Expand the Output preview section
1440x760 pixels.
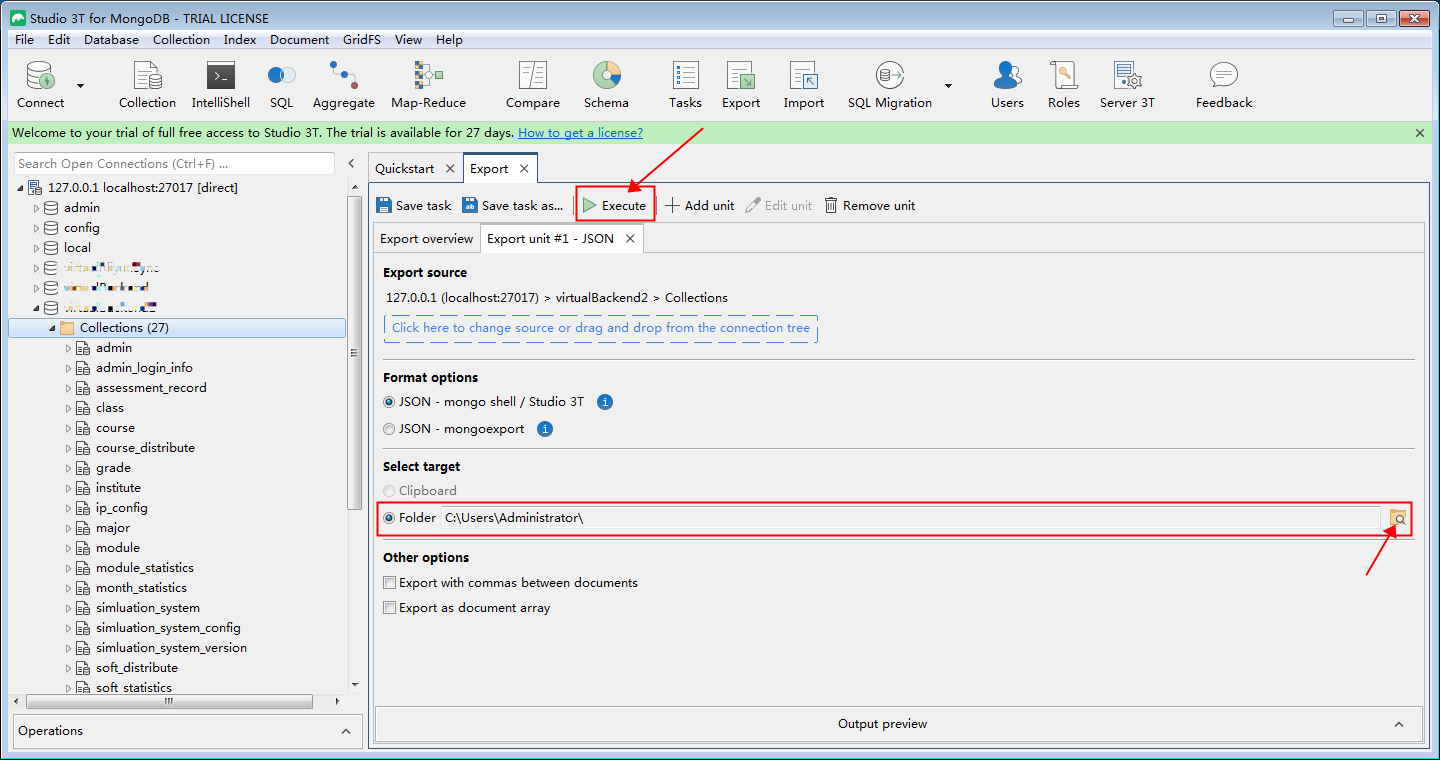[1399, 724]
